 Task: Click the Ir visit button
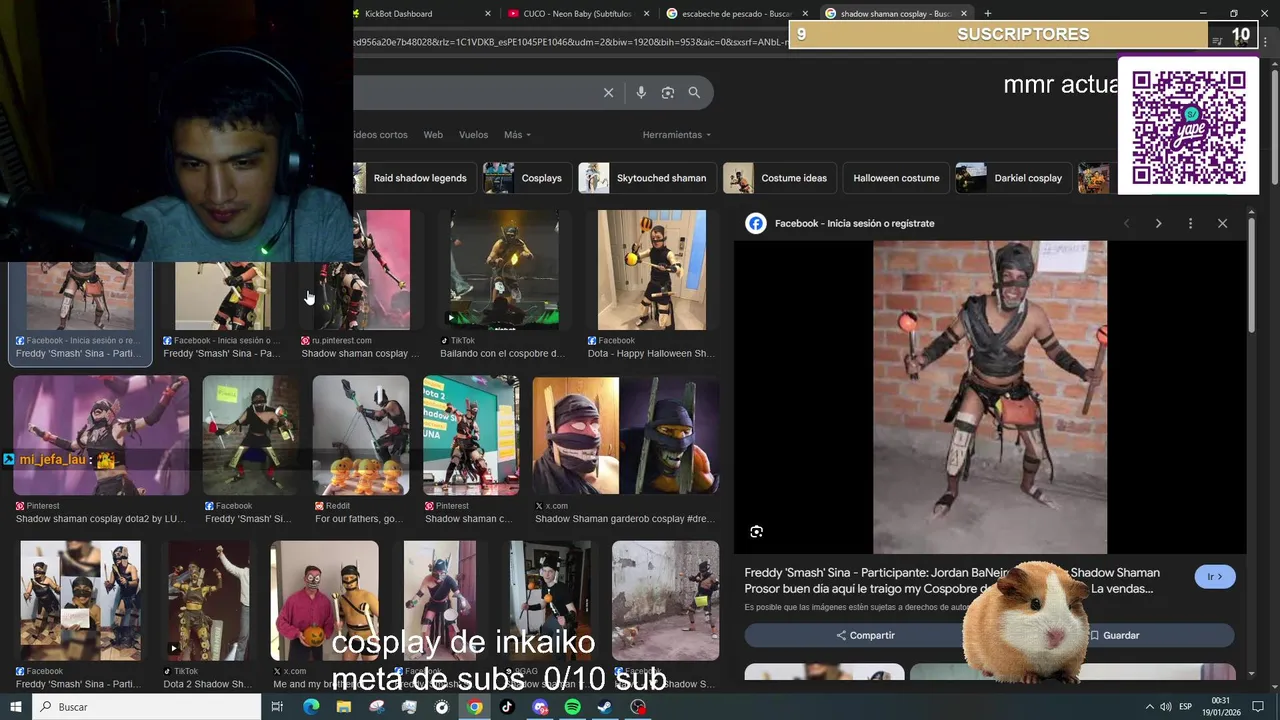click(x=1215, y=577)
